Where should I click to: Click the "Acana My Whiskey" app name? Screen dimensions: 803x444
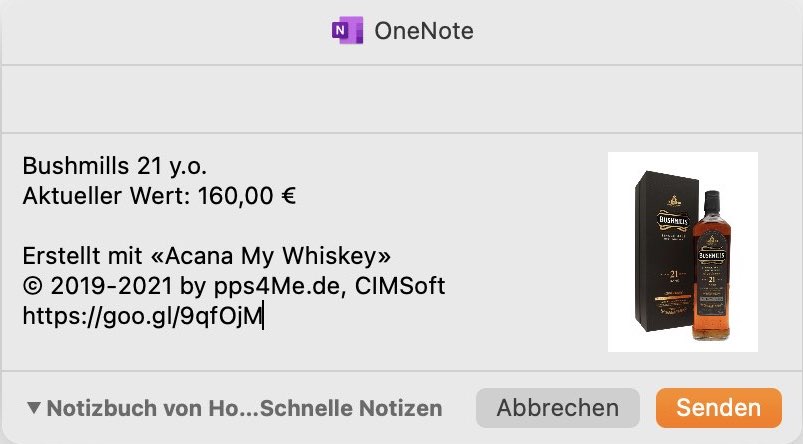coord(271,256)
